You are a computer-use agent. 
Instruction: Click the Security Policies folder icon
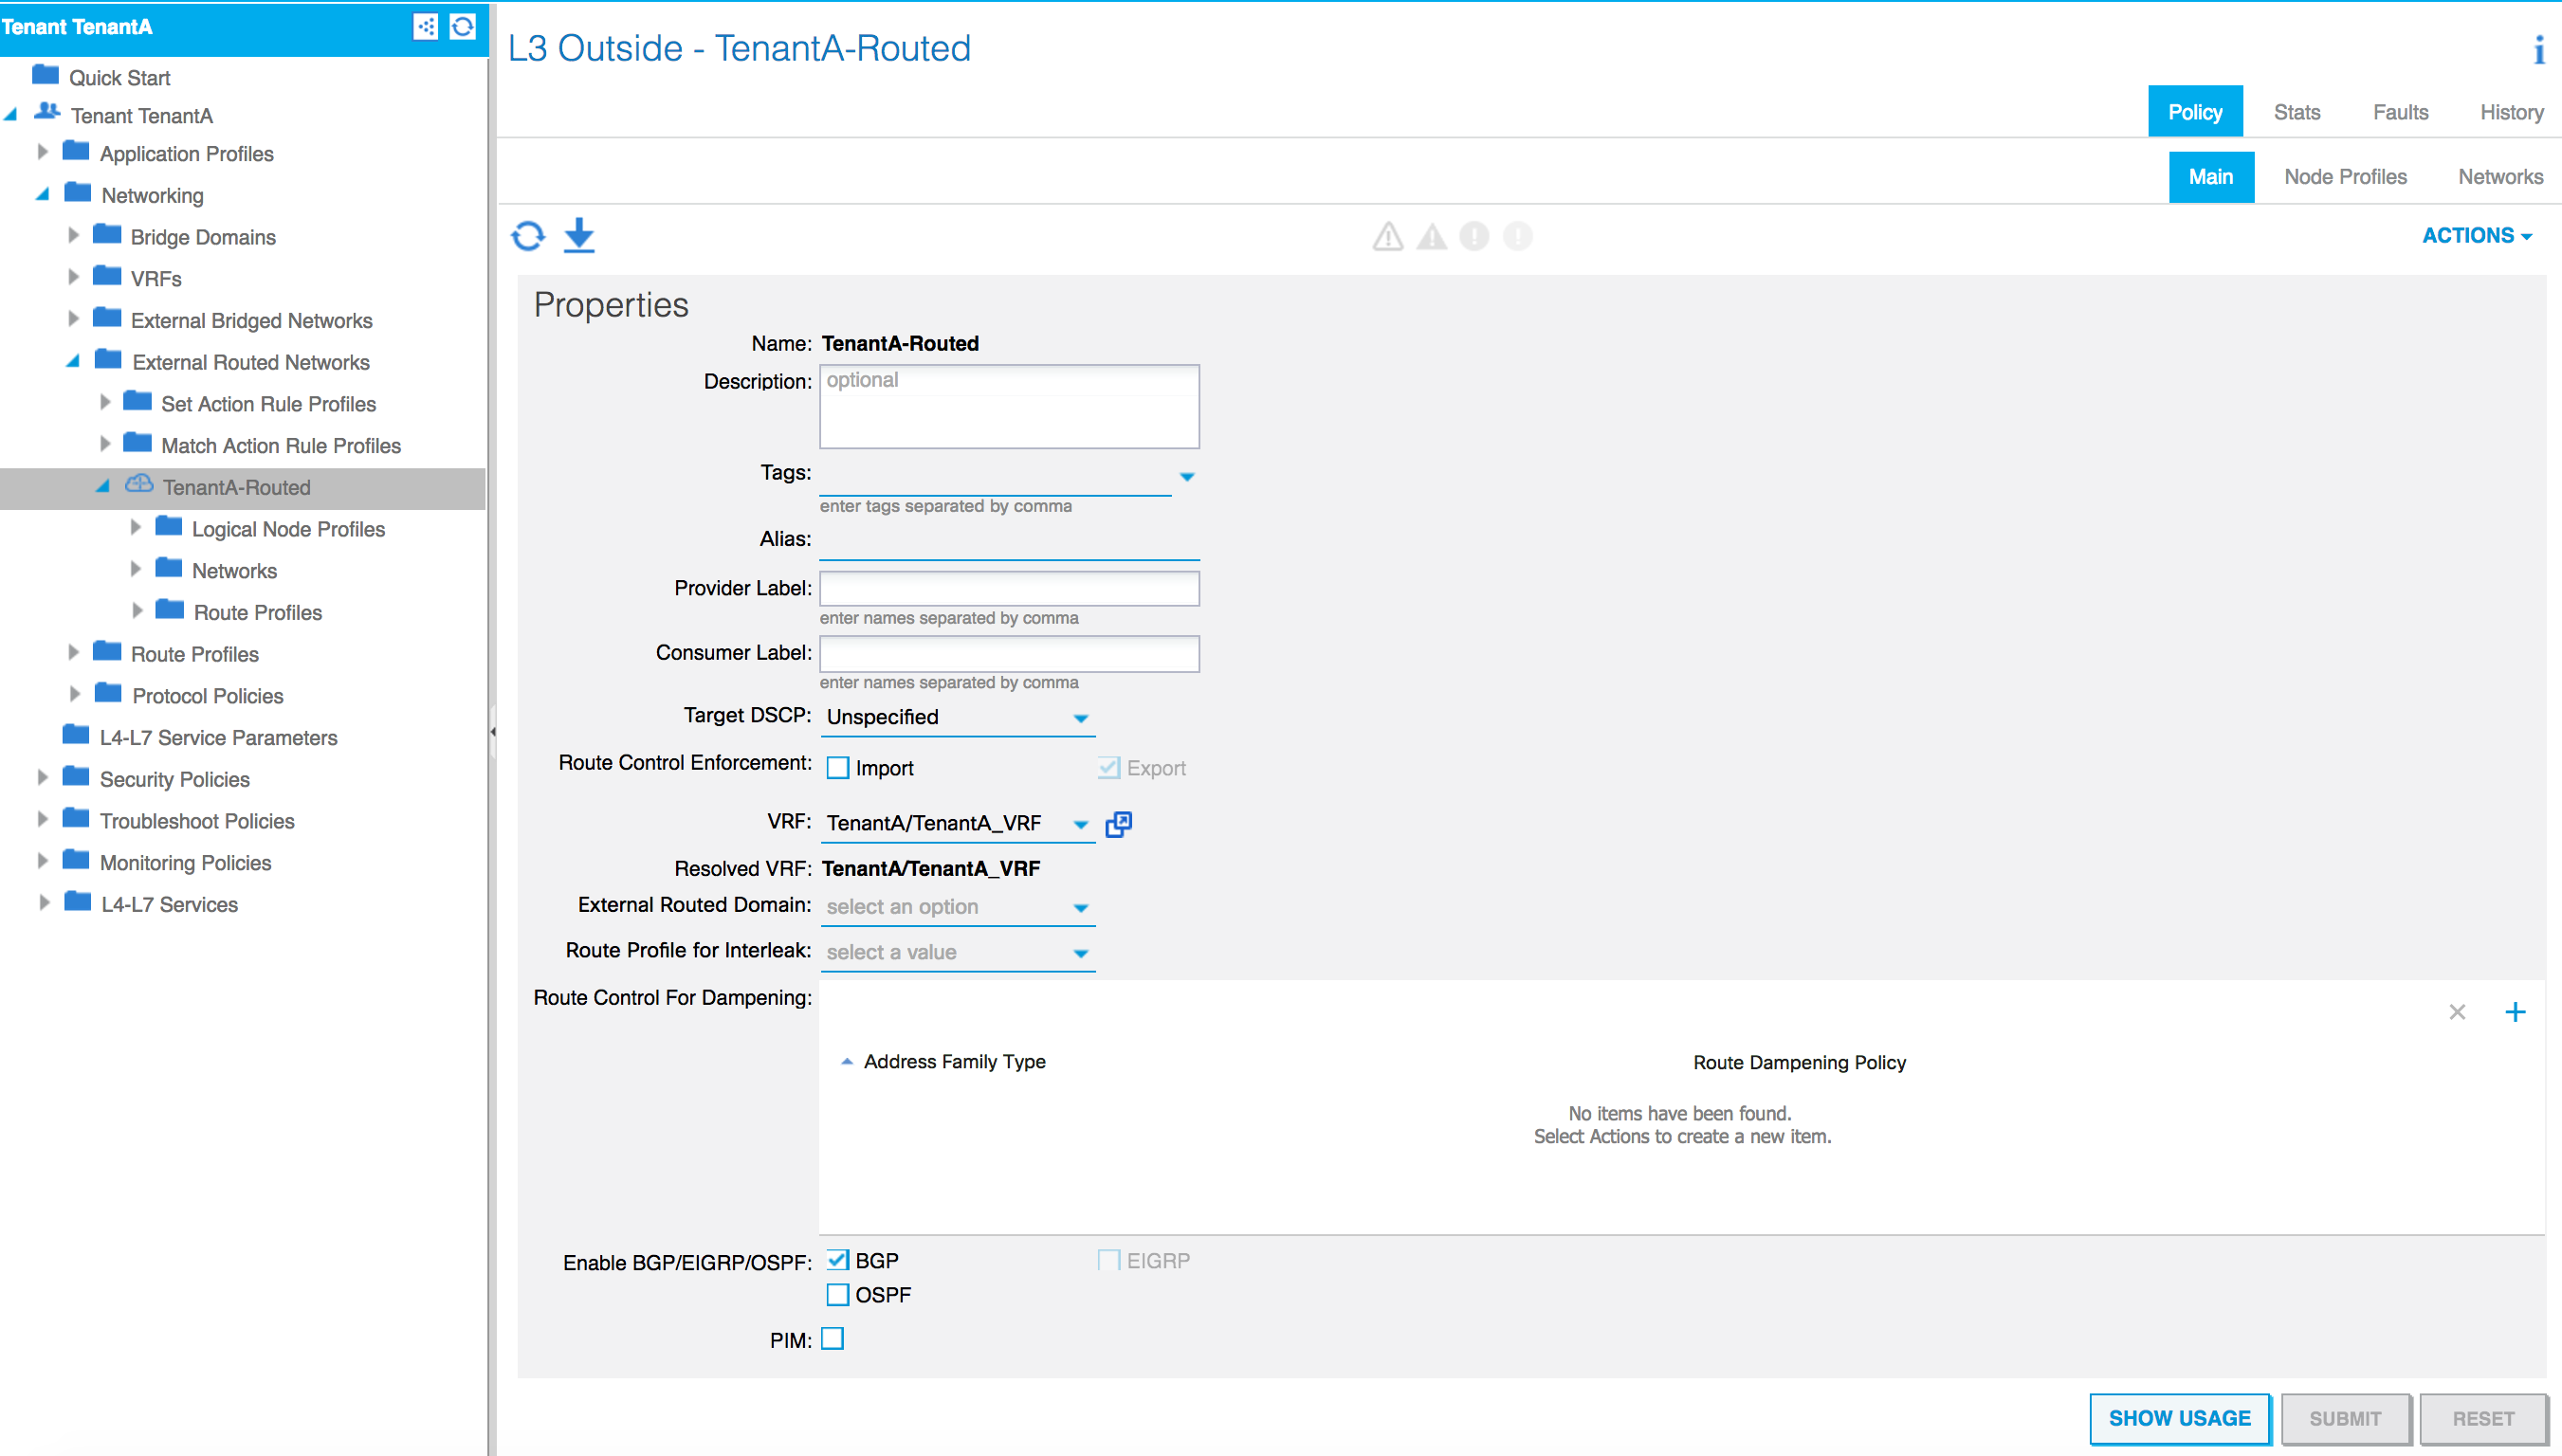tap(76, 777)
